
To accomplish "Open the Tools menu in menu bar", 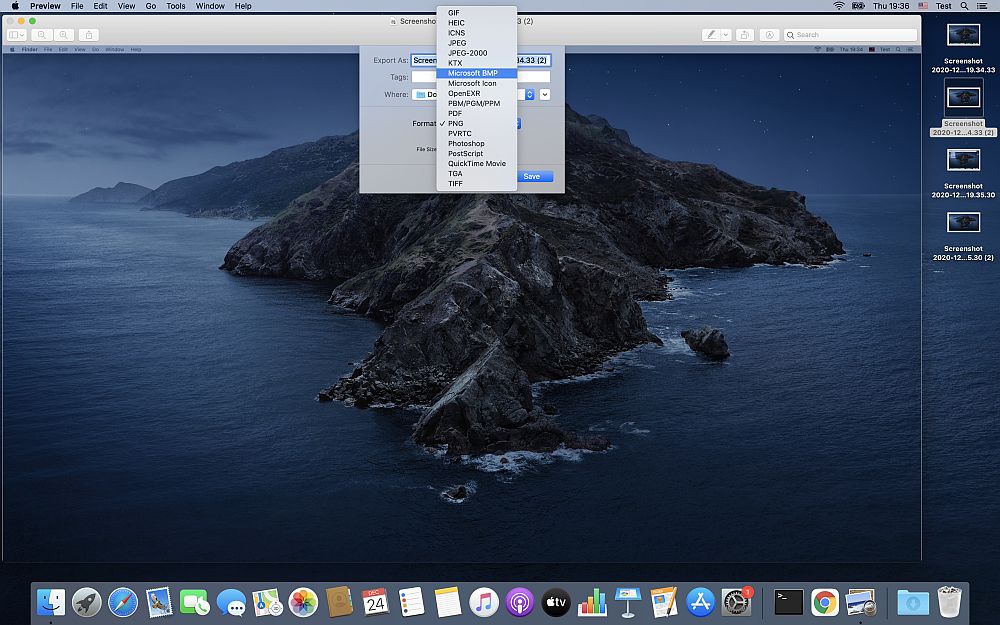I will click(176, 6).
